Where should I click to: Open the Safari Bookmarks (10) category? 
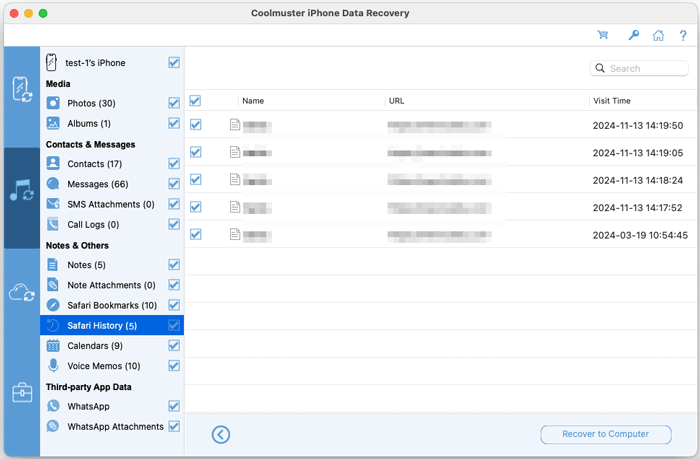(112, 305)
